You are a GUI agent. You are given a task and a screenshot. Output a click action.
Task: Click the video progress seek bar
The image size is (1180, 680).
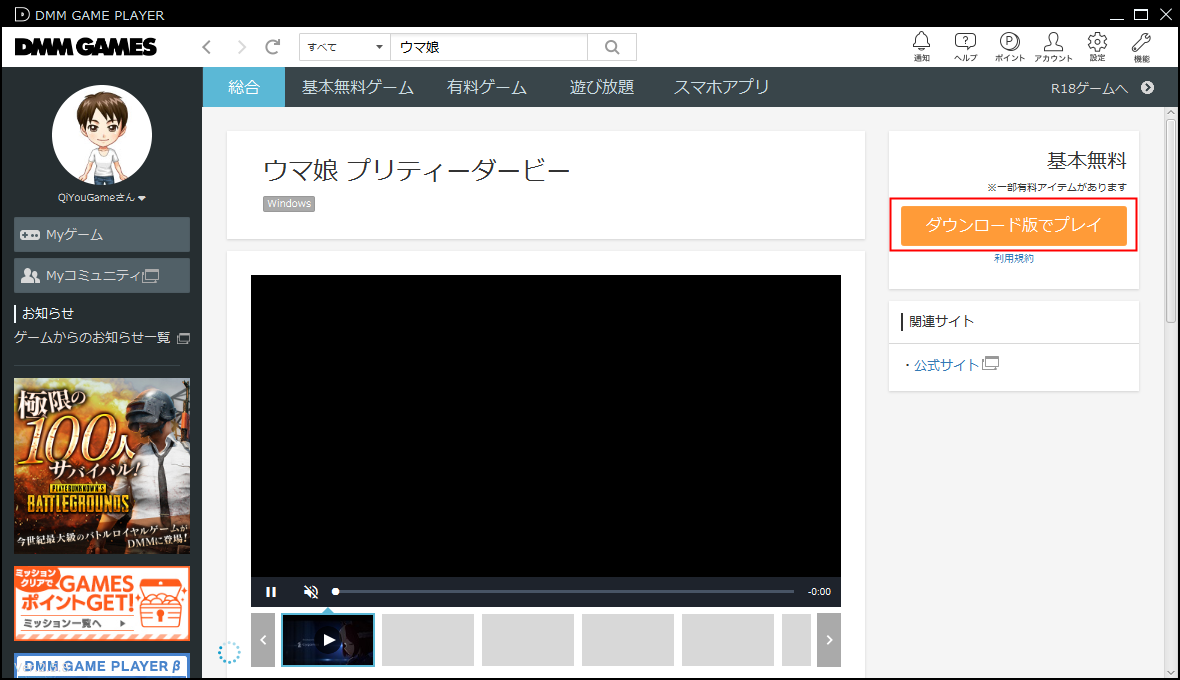coord(565,592)
